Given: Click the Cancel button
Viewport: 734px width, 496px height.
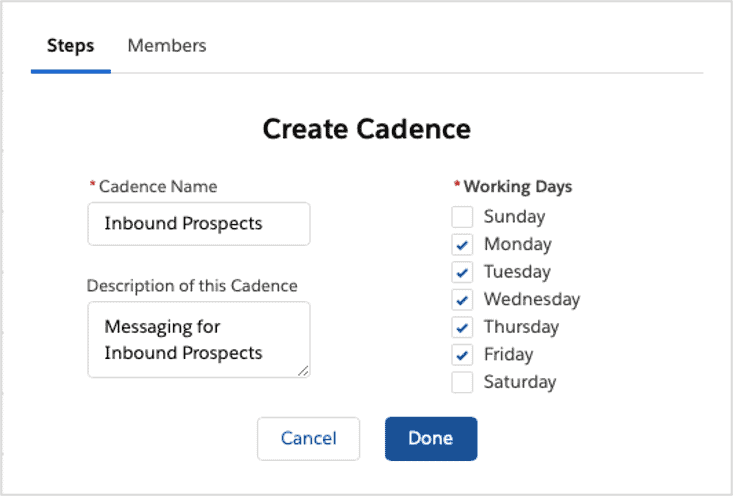Looking at the screenshot, I should 308,438.
